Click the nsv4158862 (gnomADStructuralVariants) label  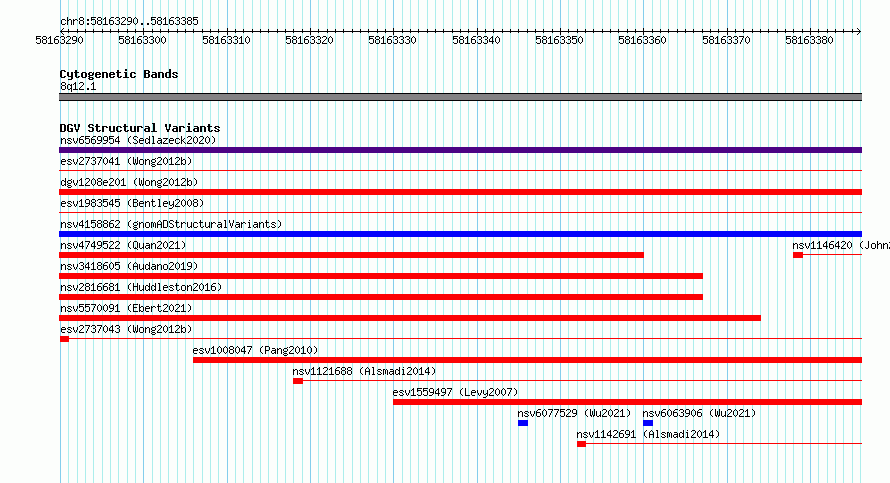tap(171, 224)
